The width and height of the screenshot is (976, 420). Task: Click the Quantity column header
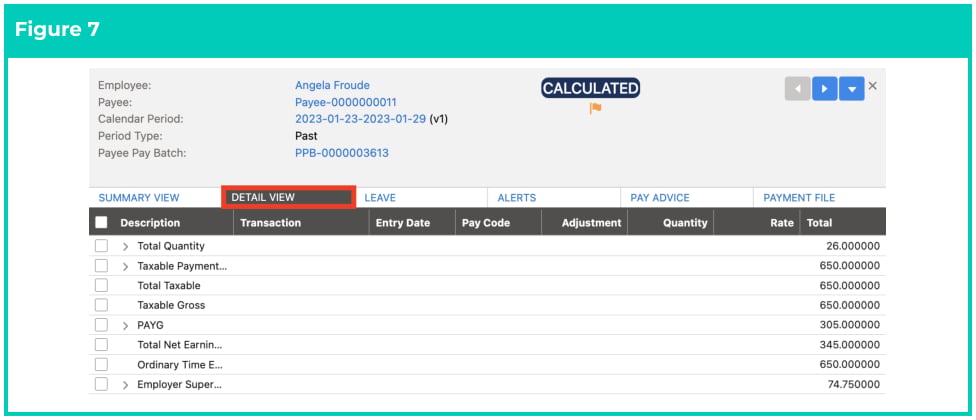click(685, 223)
